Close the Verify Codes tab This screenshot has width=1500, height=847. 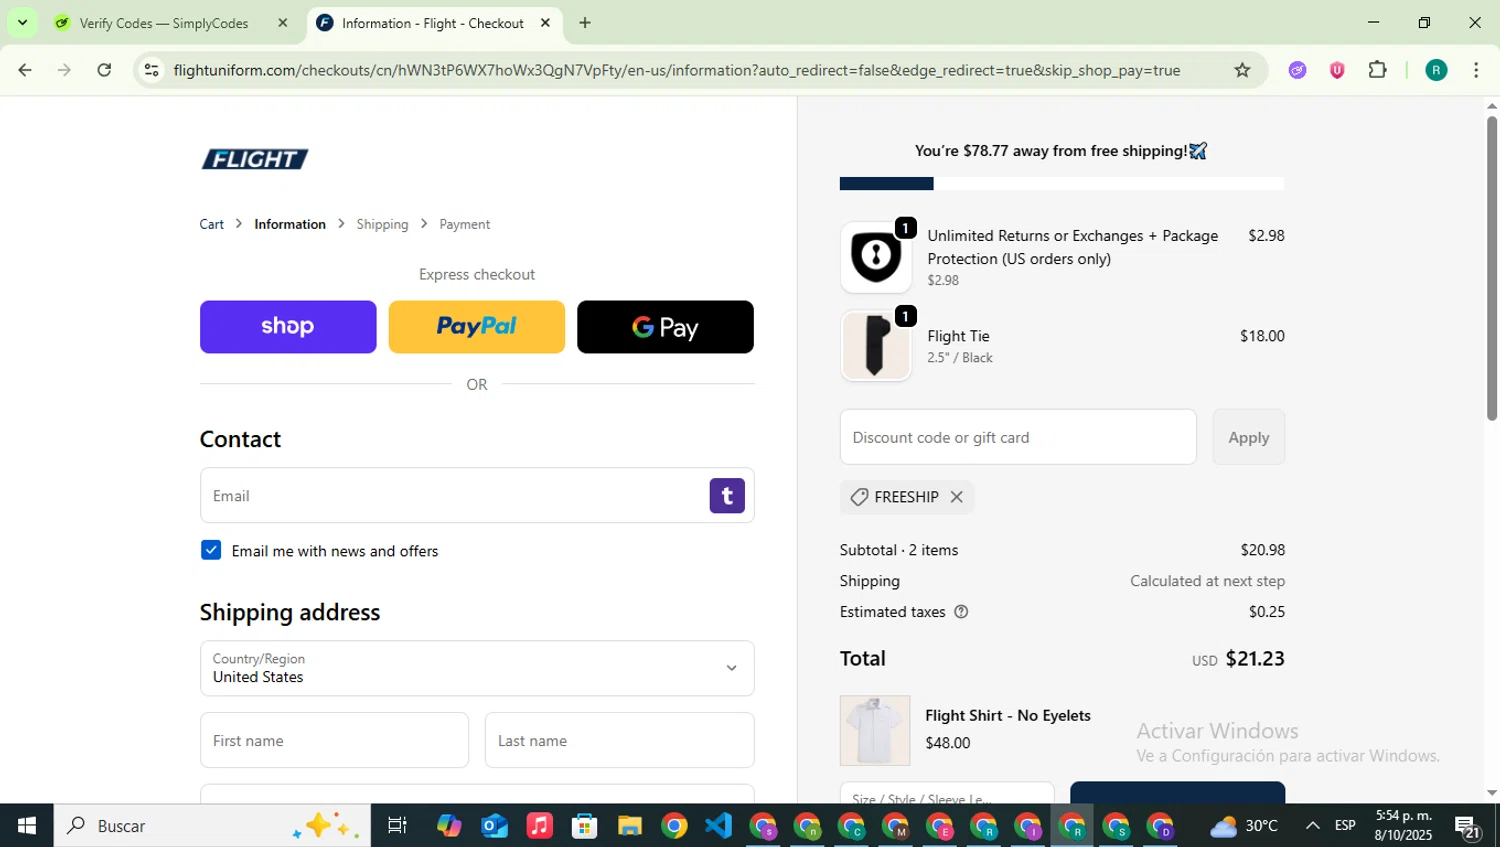[x=283, y=23]
